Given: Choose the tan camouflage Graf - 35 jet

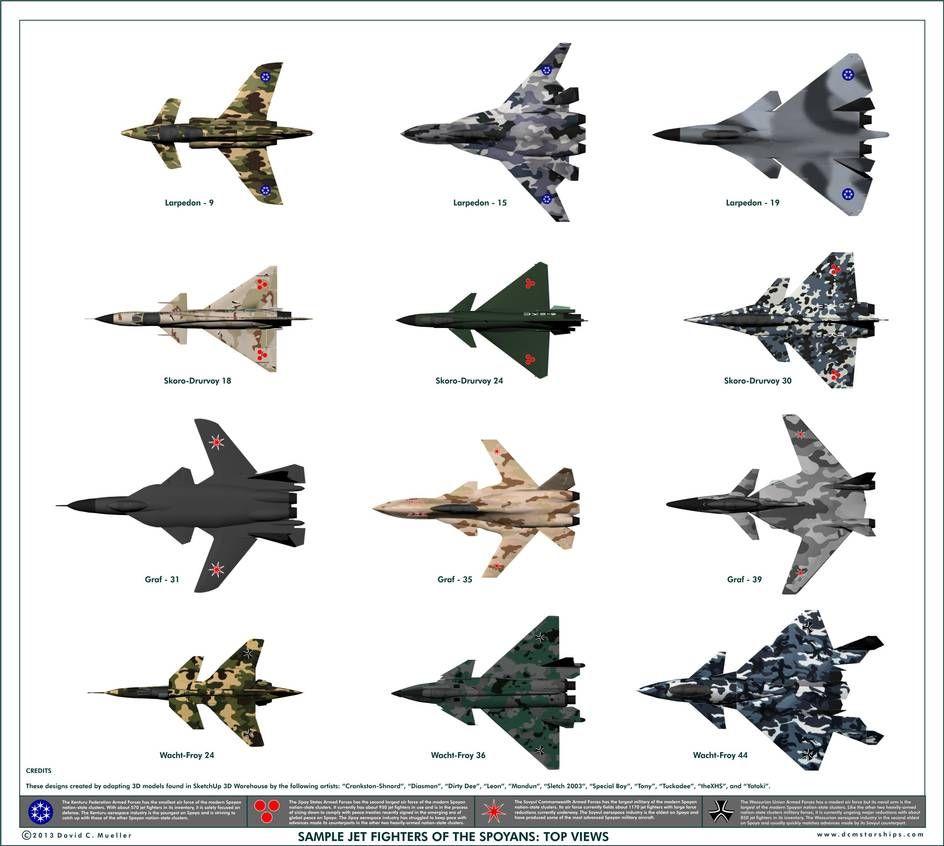Looking at the screenshot, I should click(x=480, y=507).
